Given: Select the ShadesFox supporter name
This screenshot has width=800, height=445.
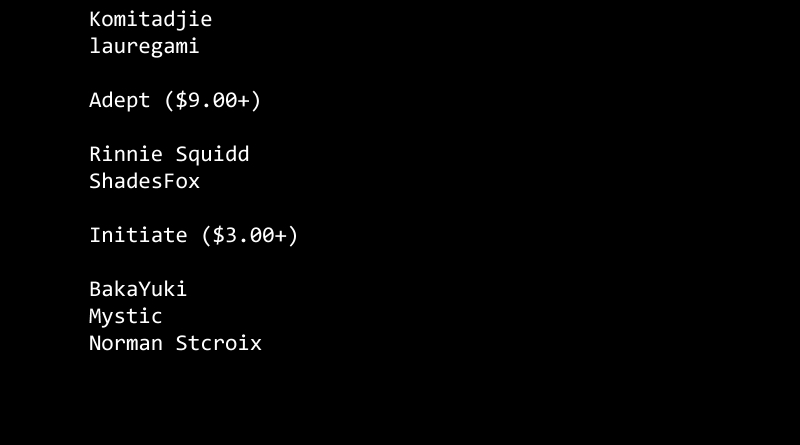Looking at the screenshot, I should [x=144, y=181].
